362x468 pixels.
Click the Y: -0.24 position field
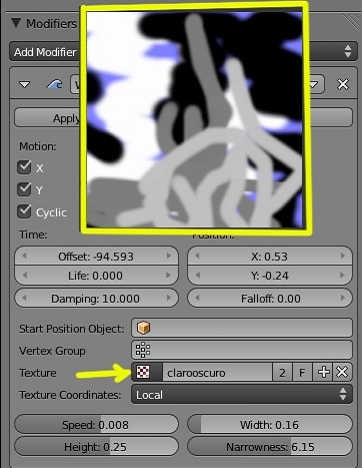270,275
